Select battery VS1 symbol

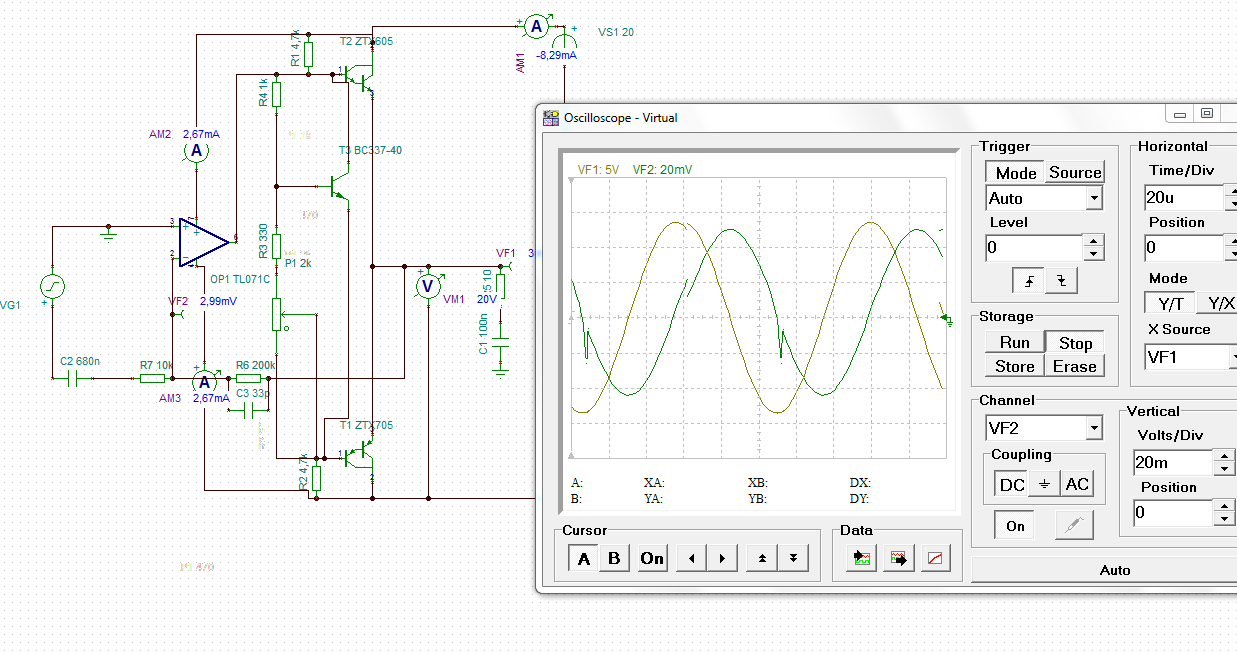567,42
